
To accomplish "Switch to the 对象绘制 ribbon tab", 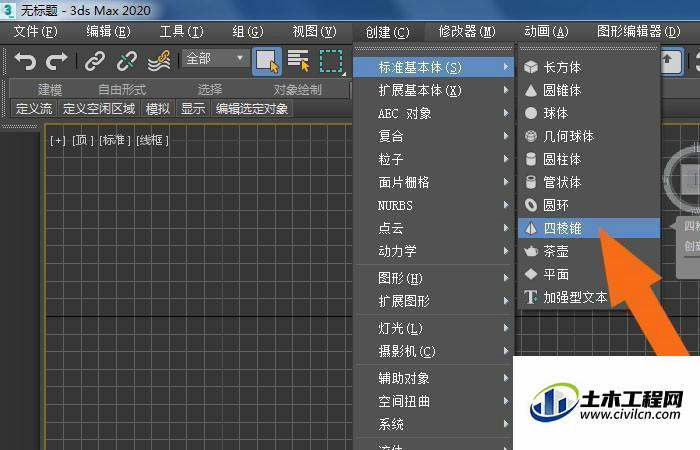I will 297,90.
